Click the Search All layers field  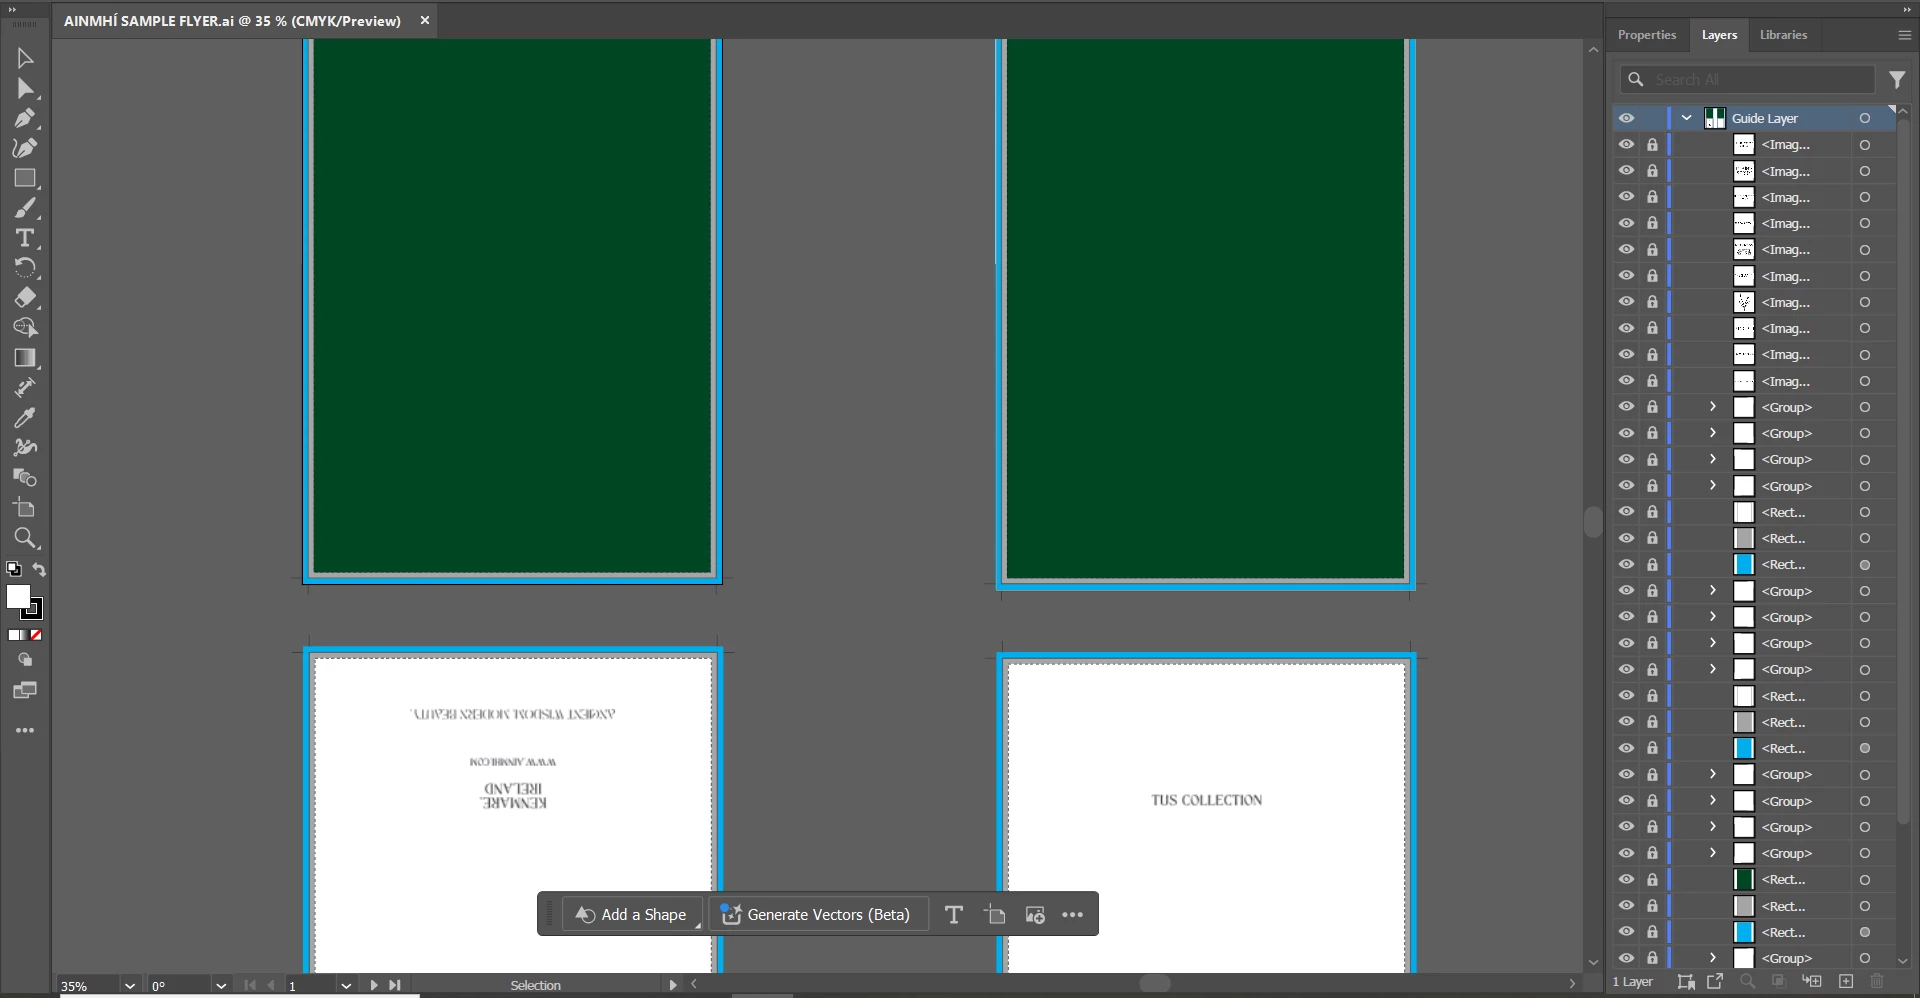(1746, 80)
